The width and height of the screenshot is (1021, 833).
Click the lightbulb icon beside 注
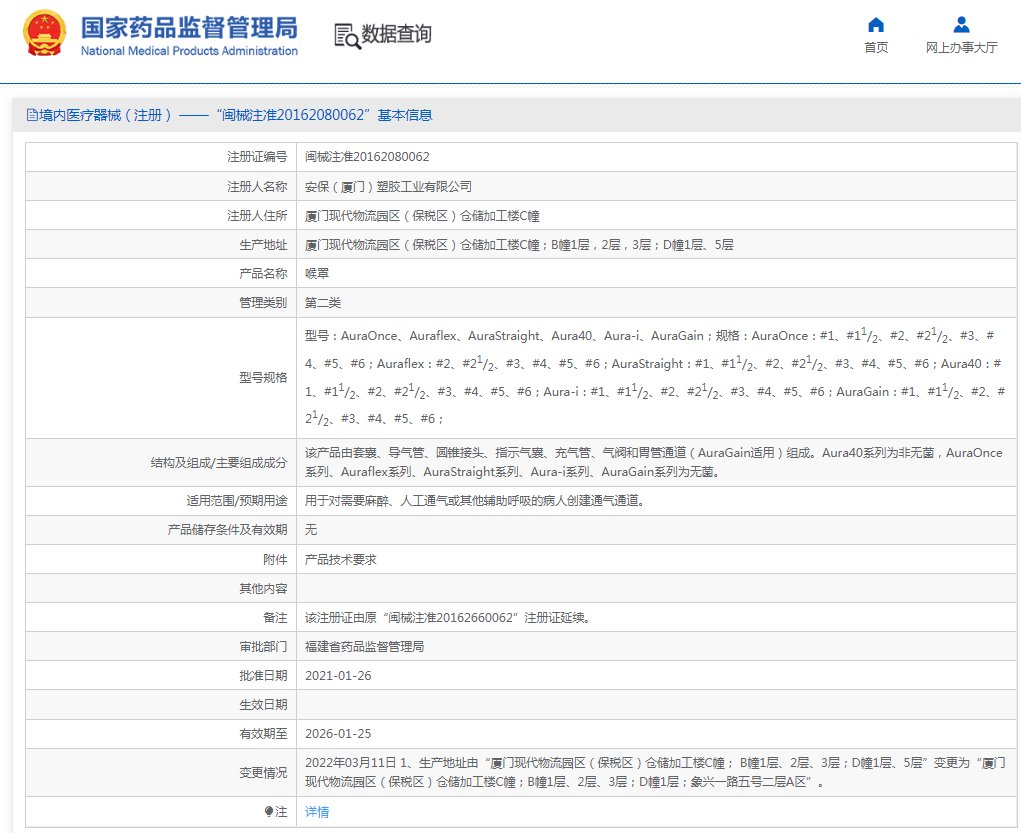click(269, 812)
